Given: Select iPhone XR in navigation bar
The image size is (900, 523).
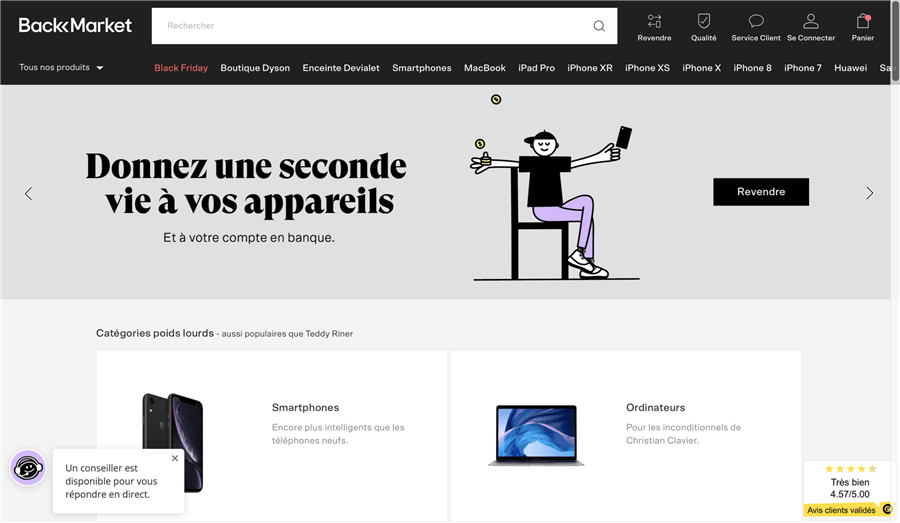Looking at the screenshot, I should pyautogui.click(x=589, y=68).
